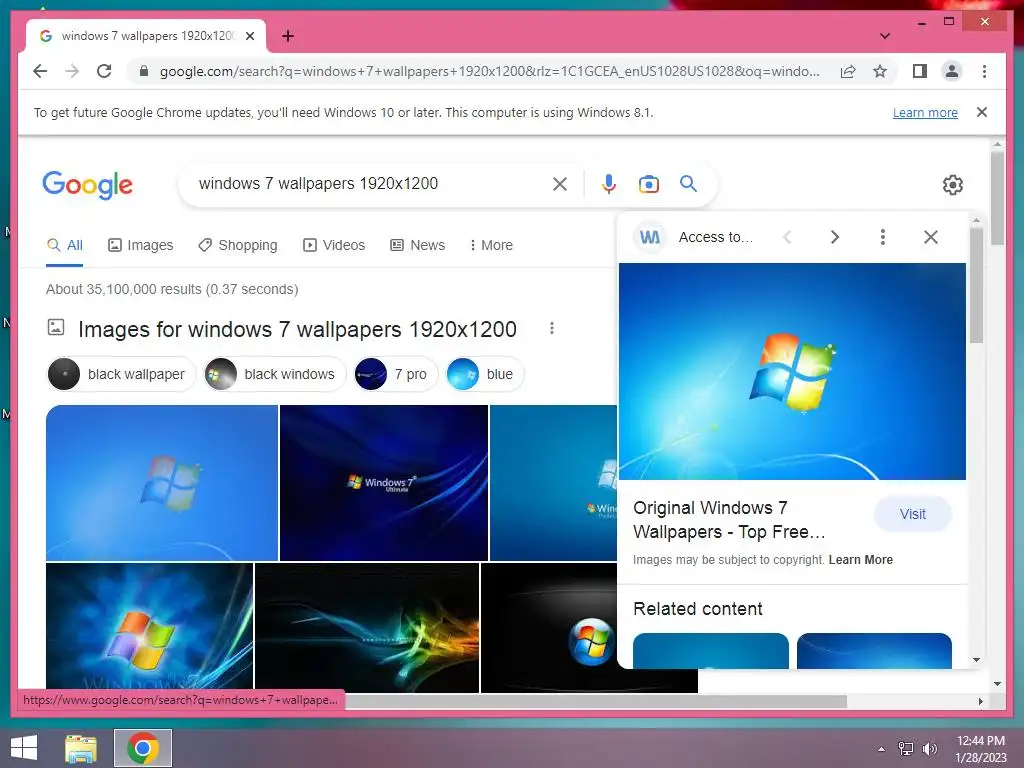Go to next image in preview panel
1024x768 pixels.
(x=835, y=237)
